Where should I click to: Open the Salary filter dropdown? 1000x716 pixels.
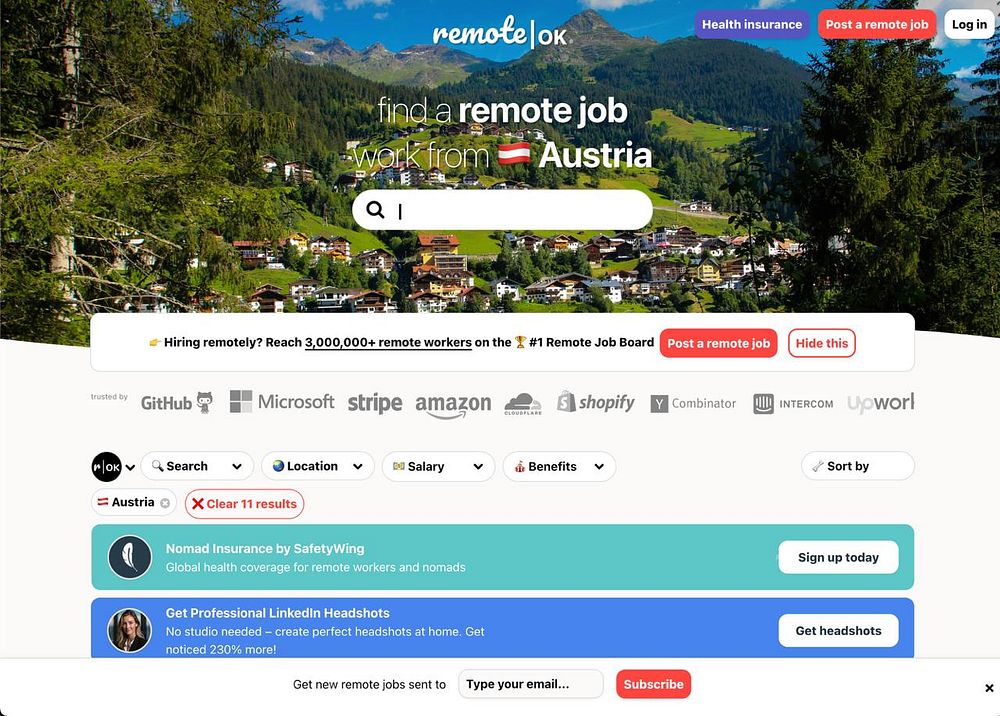(438, 466)
